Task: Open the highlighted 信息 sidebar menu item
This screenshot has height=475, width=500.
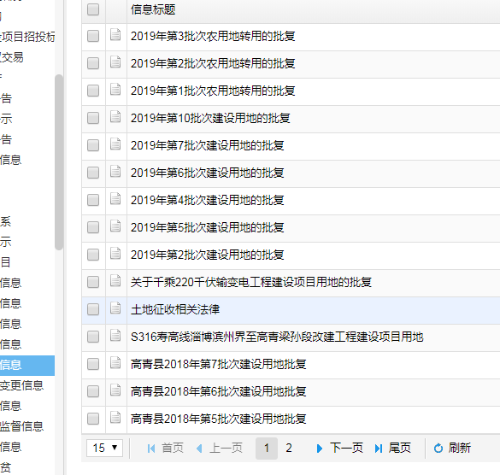Action: tap(27, 365)
